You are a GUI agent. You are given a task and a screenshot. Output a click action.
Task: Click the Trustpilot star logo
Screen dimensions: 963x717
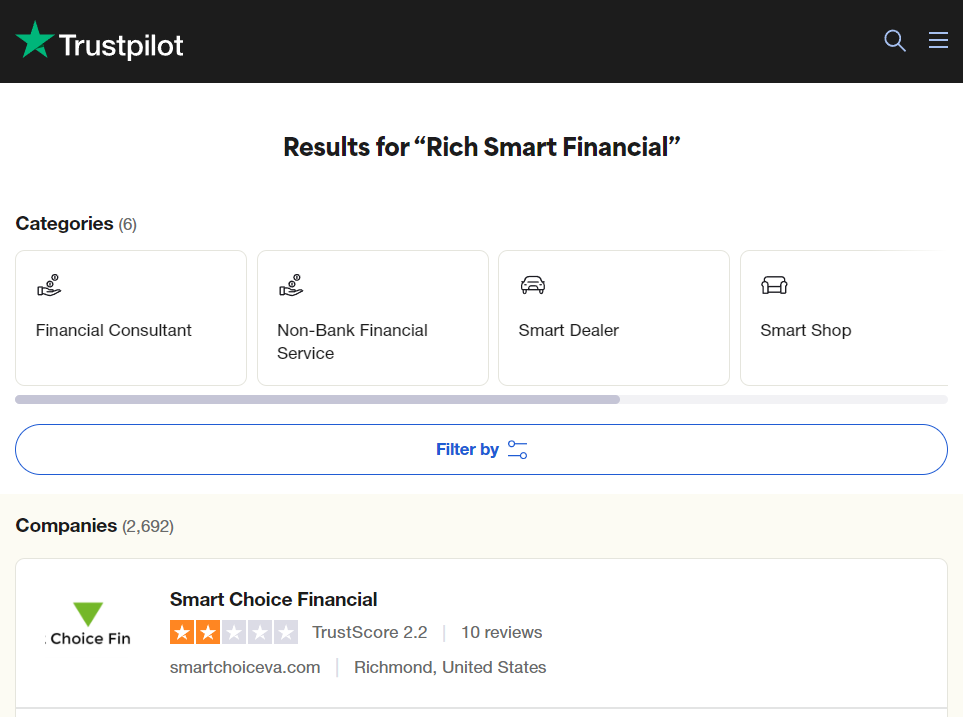35,40
